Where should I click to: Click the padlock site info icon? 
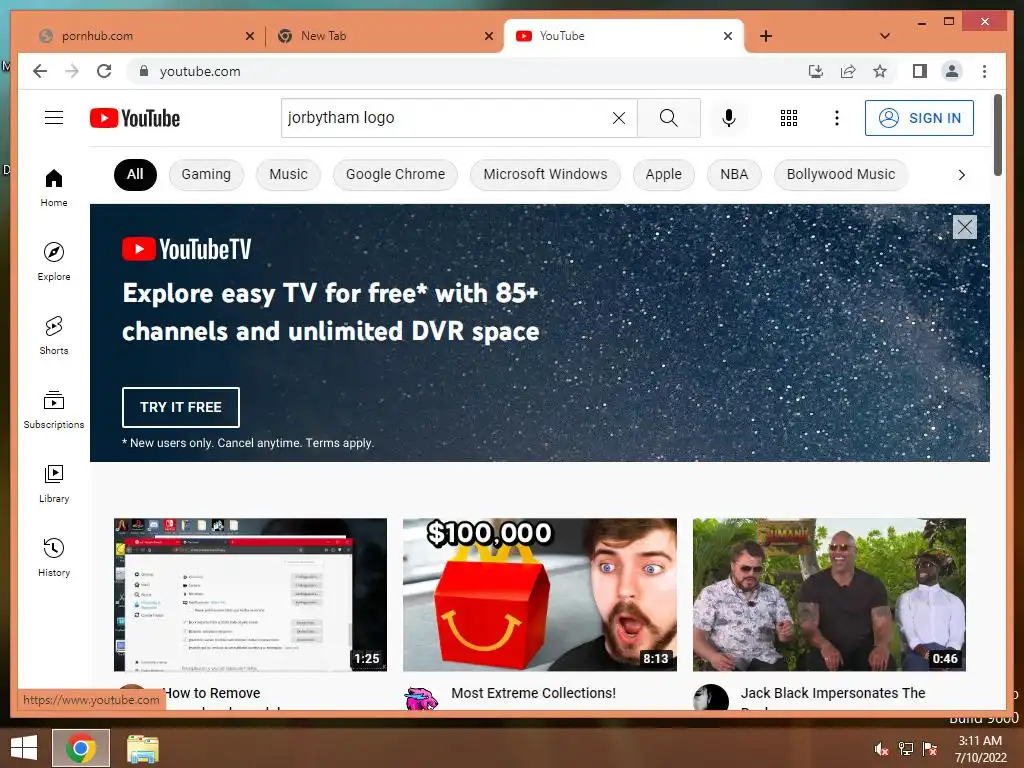point(144,71)
